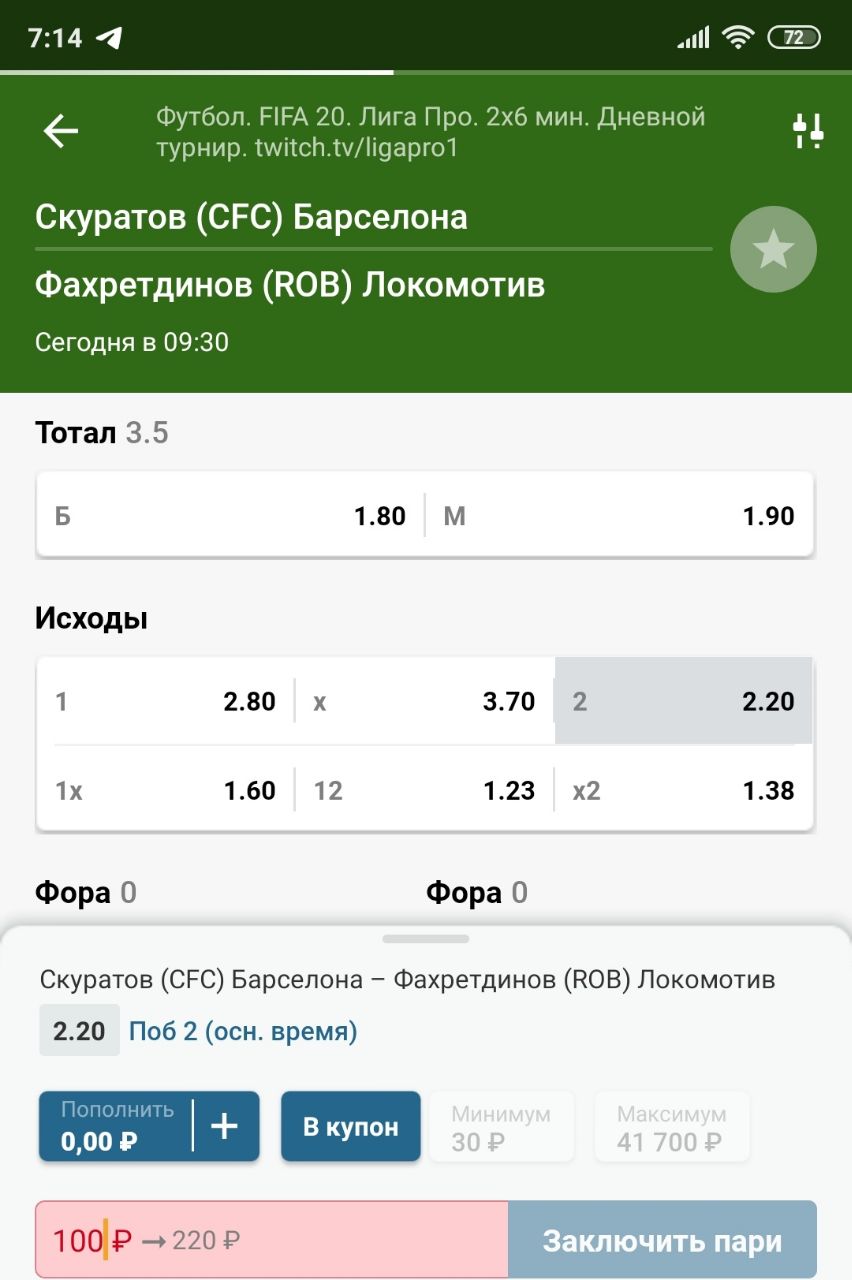Tap the back arrow icon
Image resolution: width=852 pixels, height=1280 pixels.
click(x=61, y=131)
